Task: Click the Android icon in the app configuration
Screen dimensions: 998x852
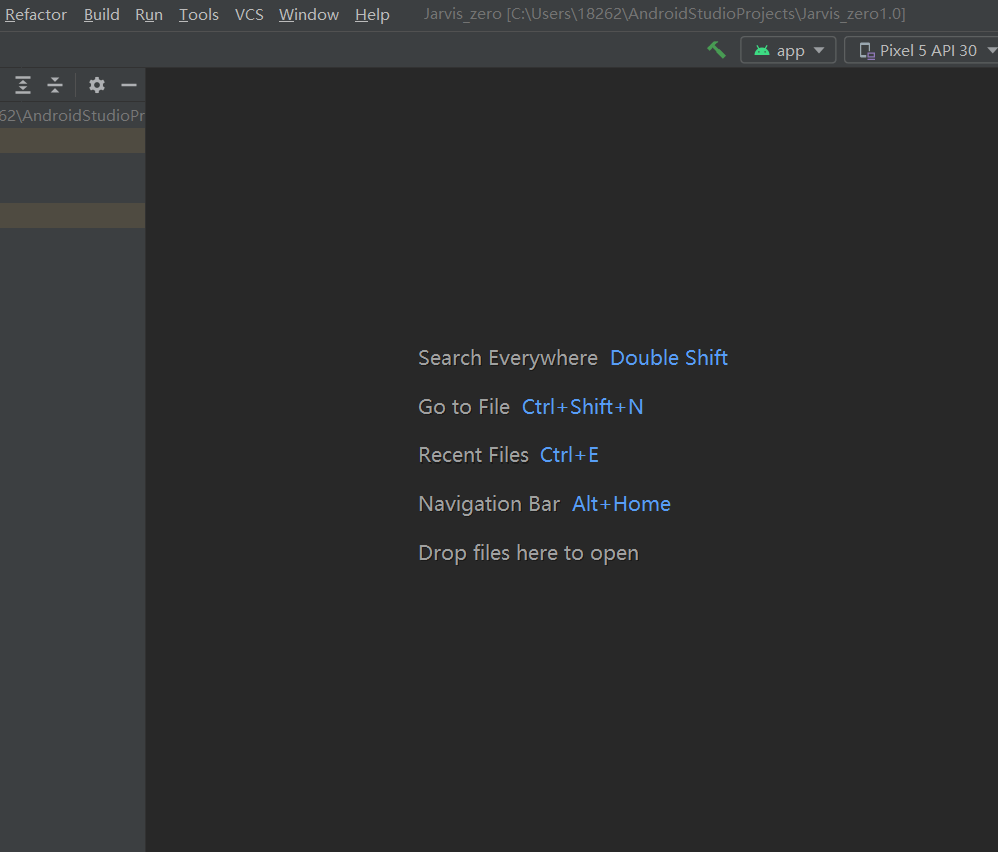Action: pyautogui.click(x=763, y=49)
